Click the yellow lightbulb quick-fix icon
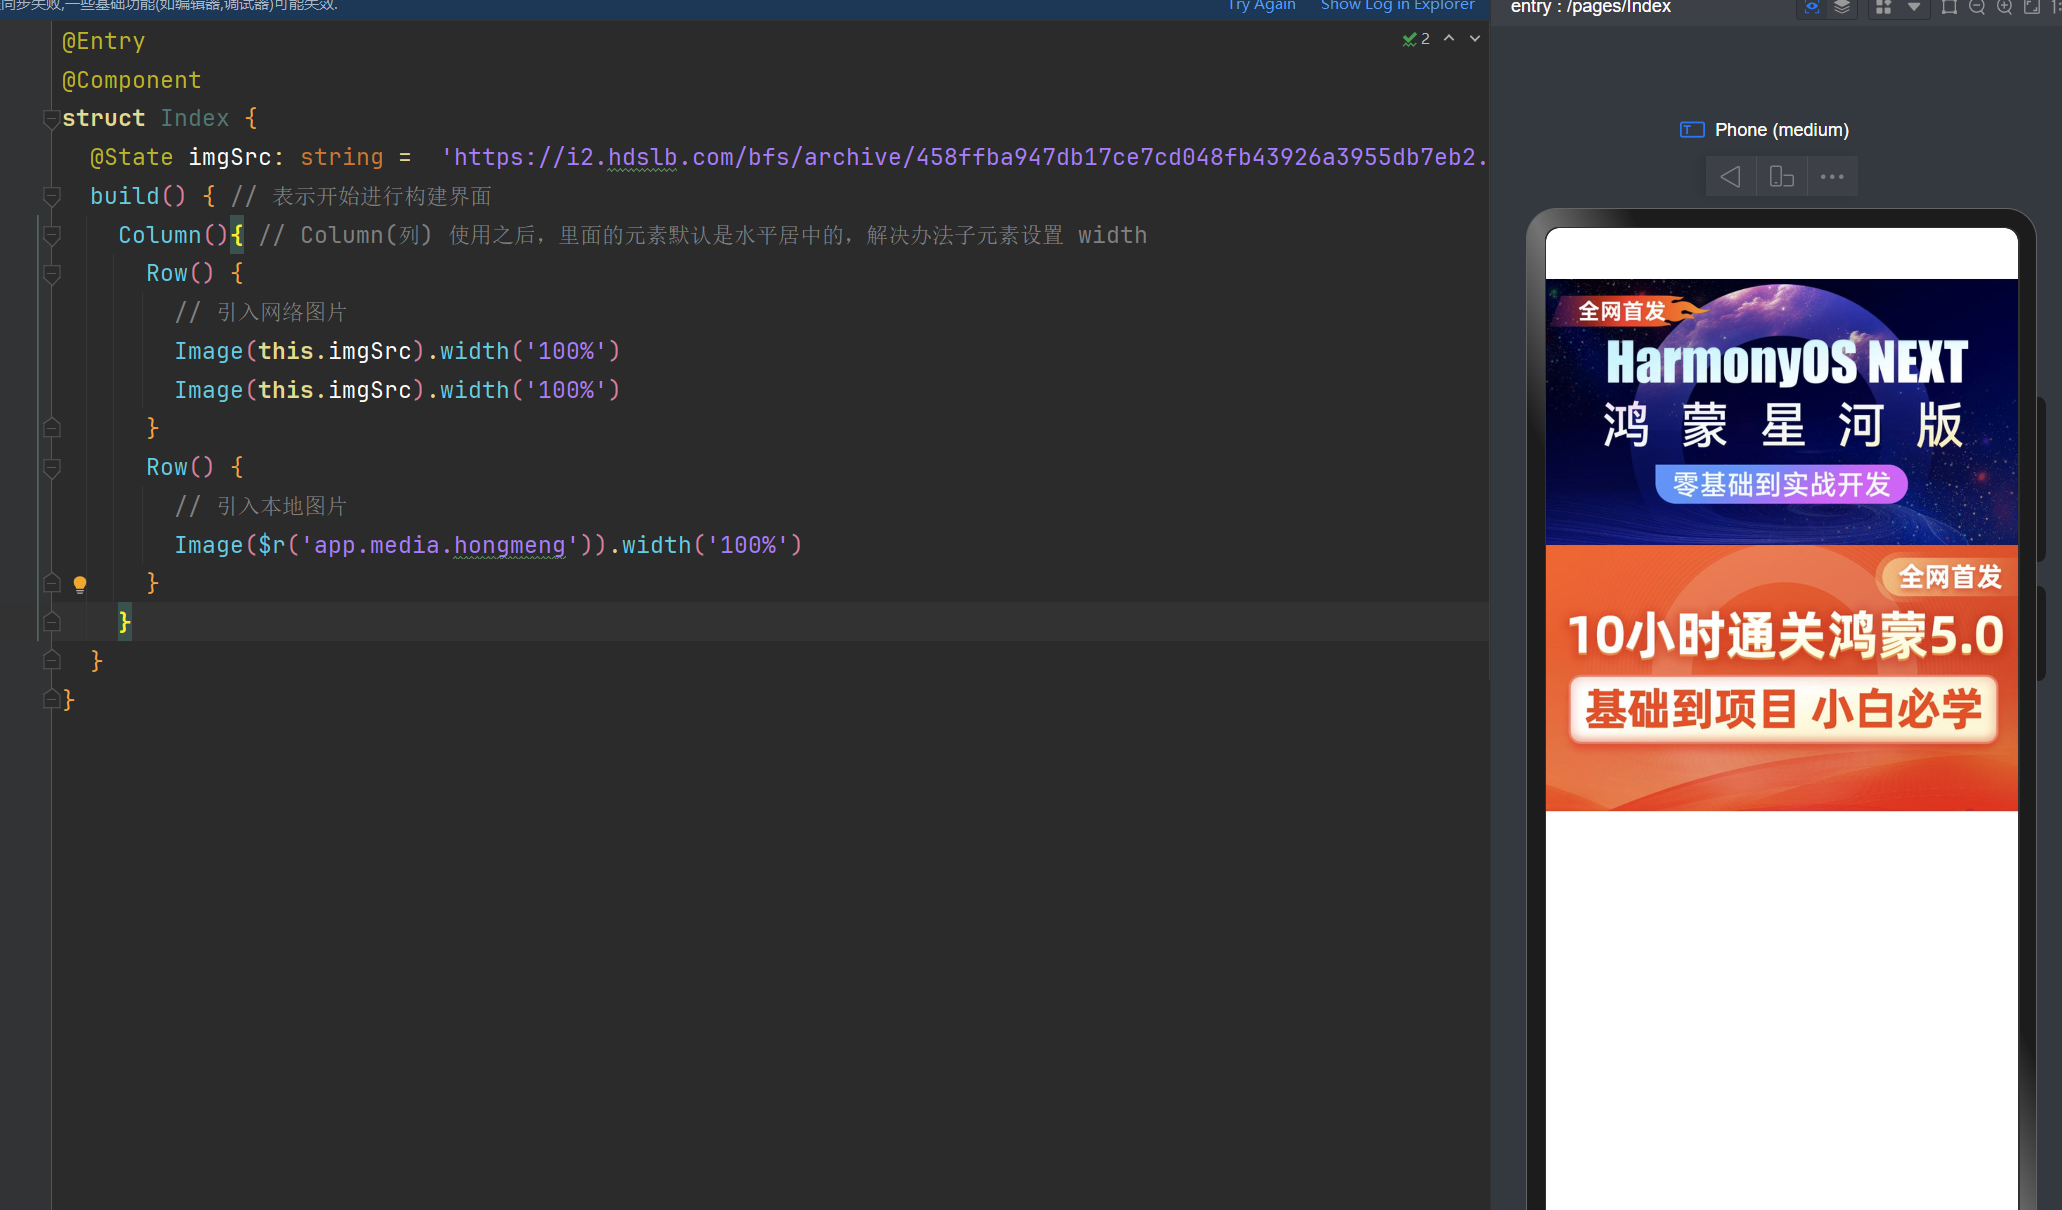Screen dimensions: 2062x1210 (80, 584)
